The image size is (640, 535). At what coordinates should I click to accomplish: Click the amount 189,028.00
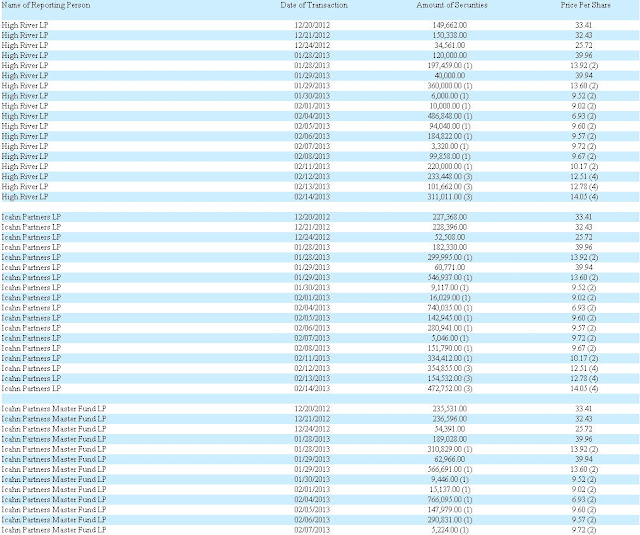449,440
